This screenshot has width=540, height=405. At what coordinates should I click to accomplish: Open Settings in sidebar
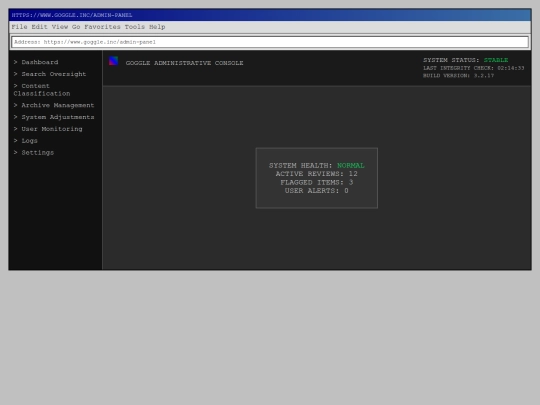(x=34, y=153)
